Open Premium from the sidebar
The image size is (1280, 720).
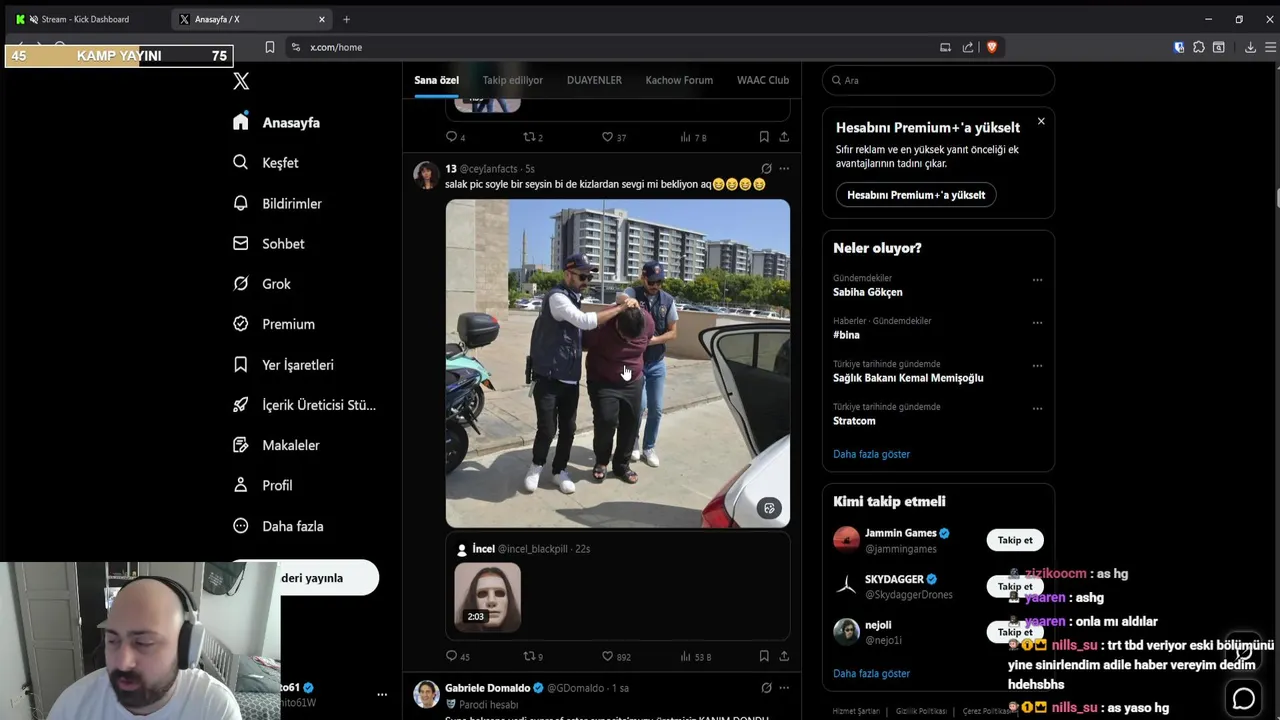click(273, 324)
